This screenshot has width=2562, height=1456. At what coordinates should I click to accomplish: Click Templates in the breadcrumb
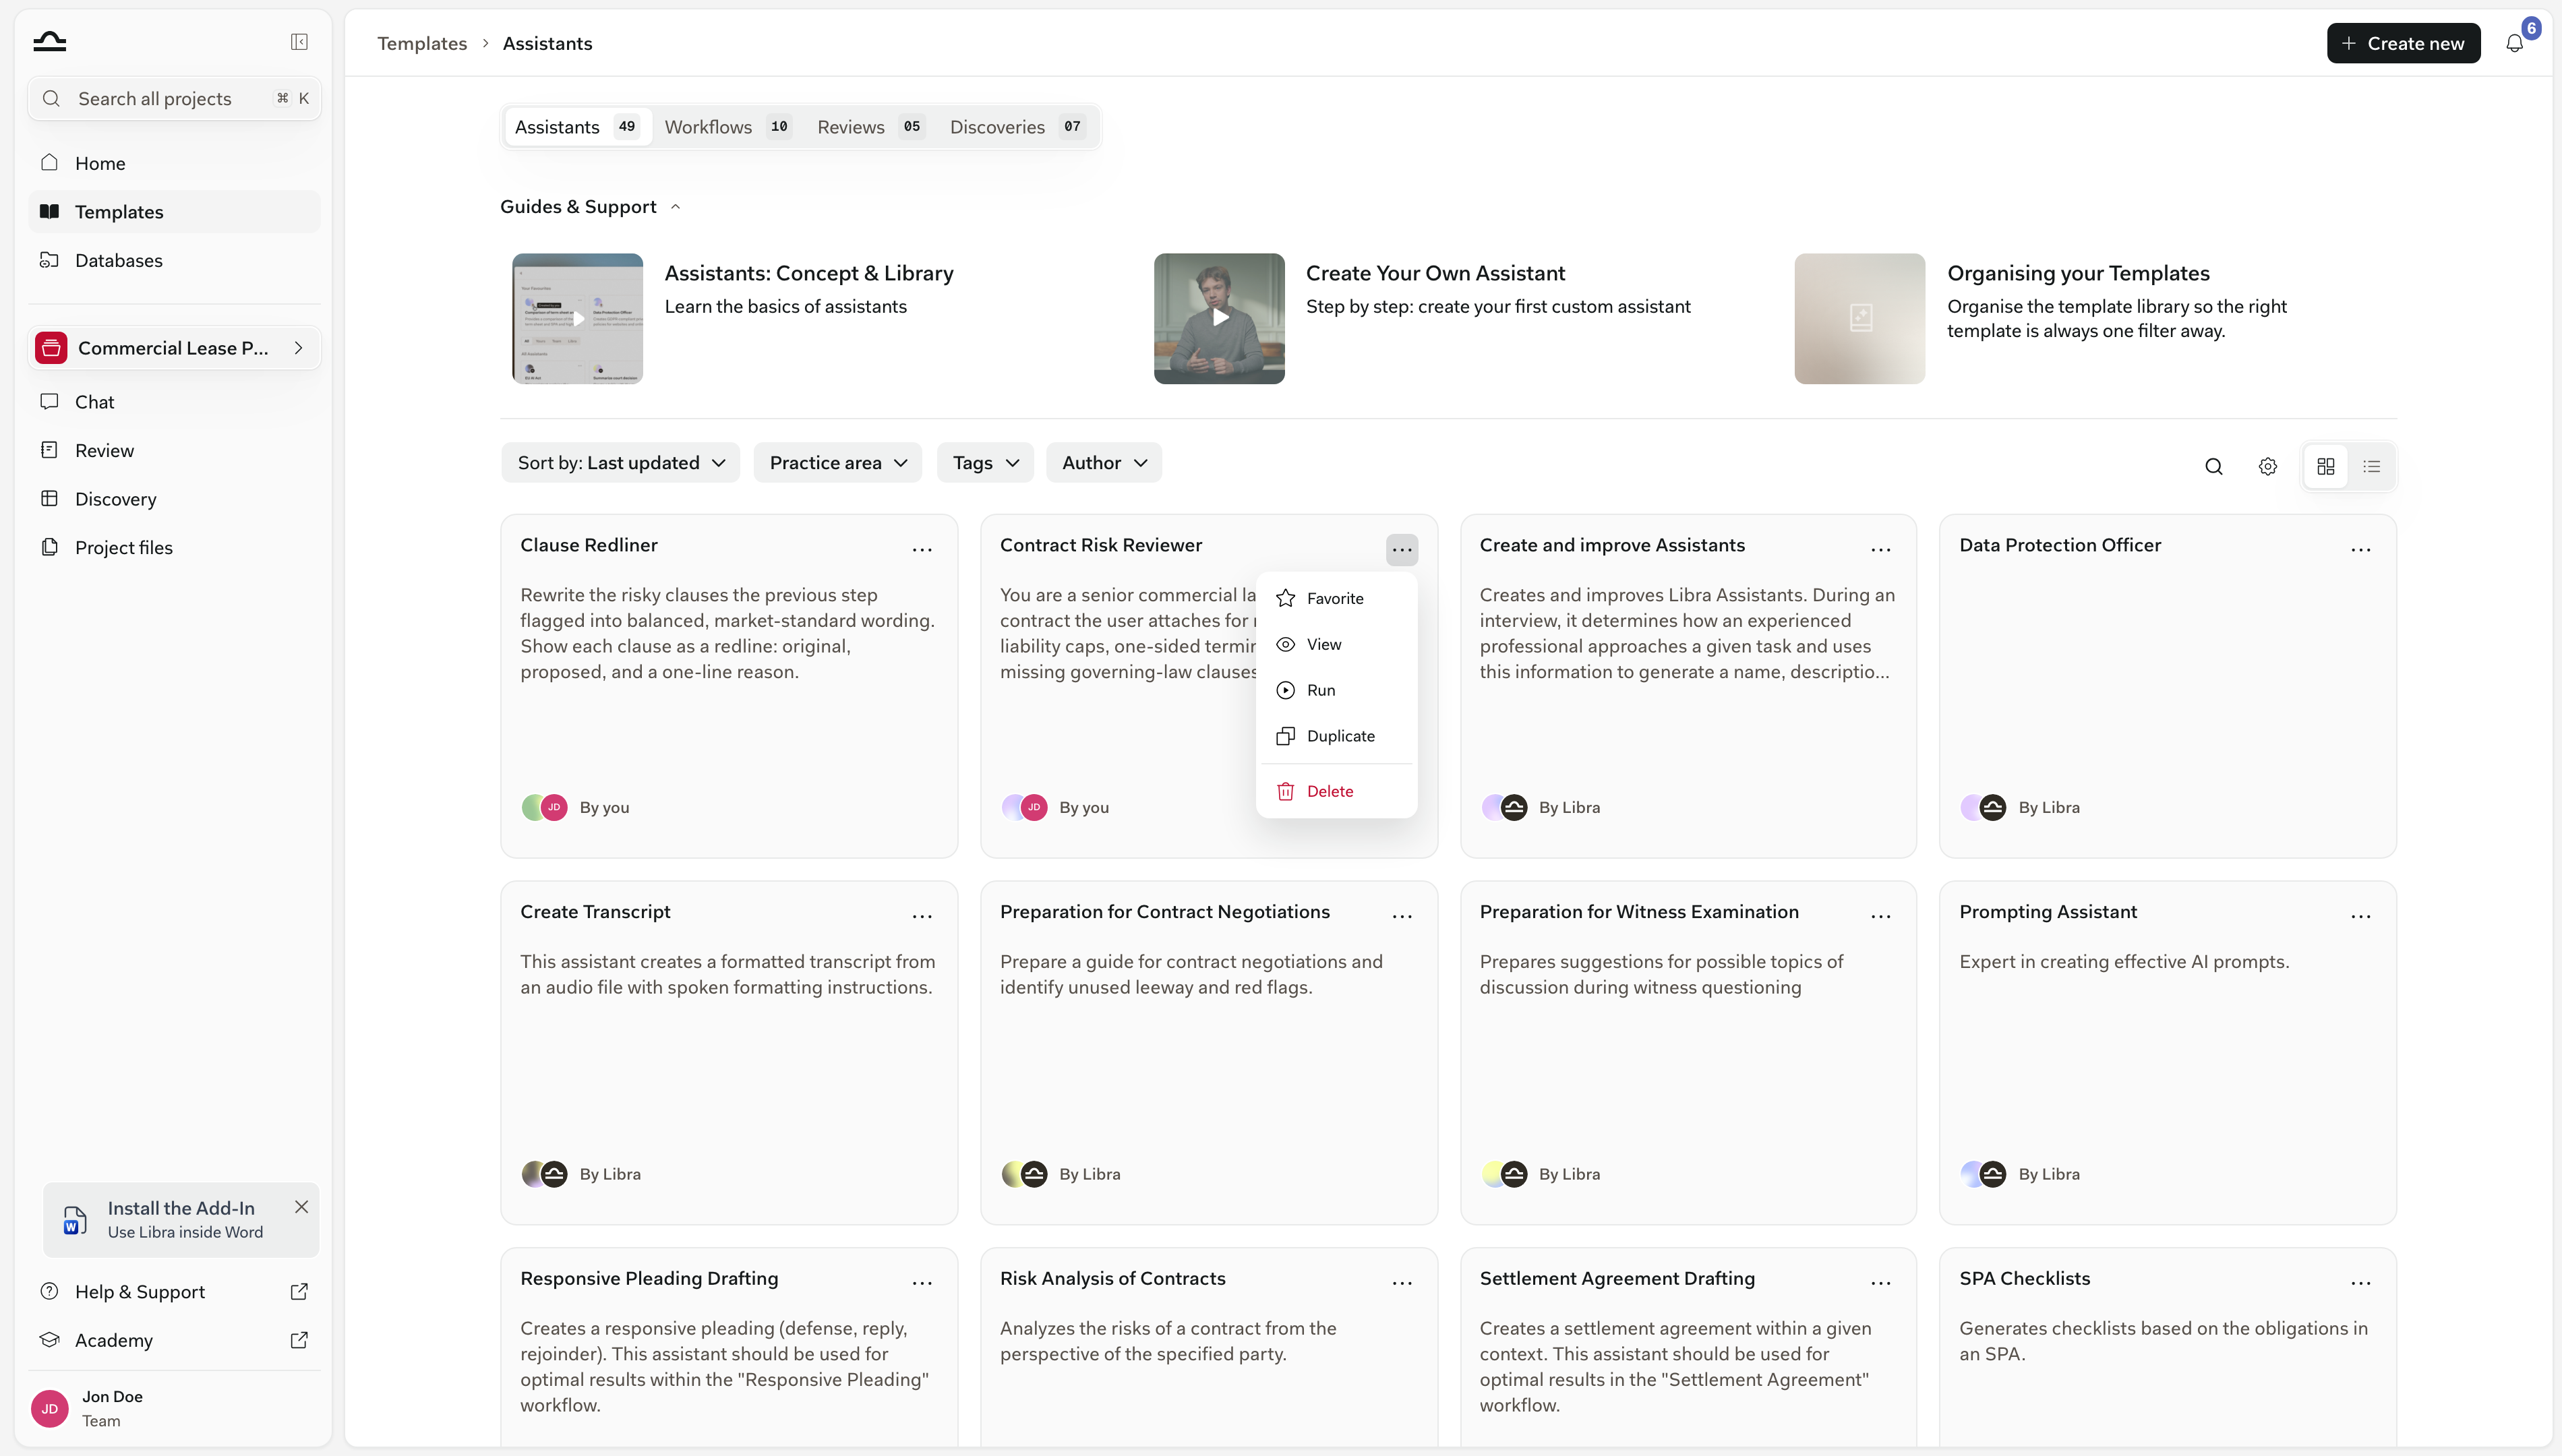coord(422,43)
